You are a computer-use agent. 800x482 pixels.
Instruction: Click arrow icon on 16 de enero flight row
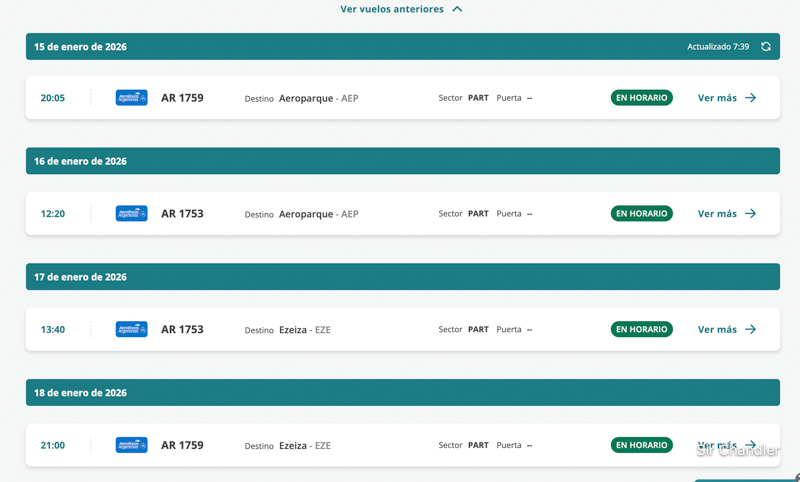point(751,214)
